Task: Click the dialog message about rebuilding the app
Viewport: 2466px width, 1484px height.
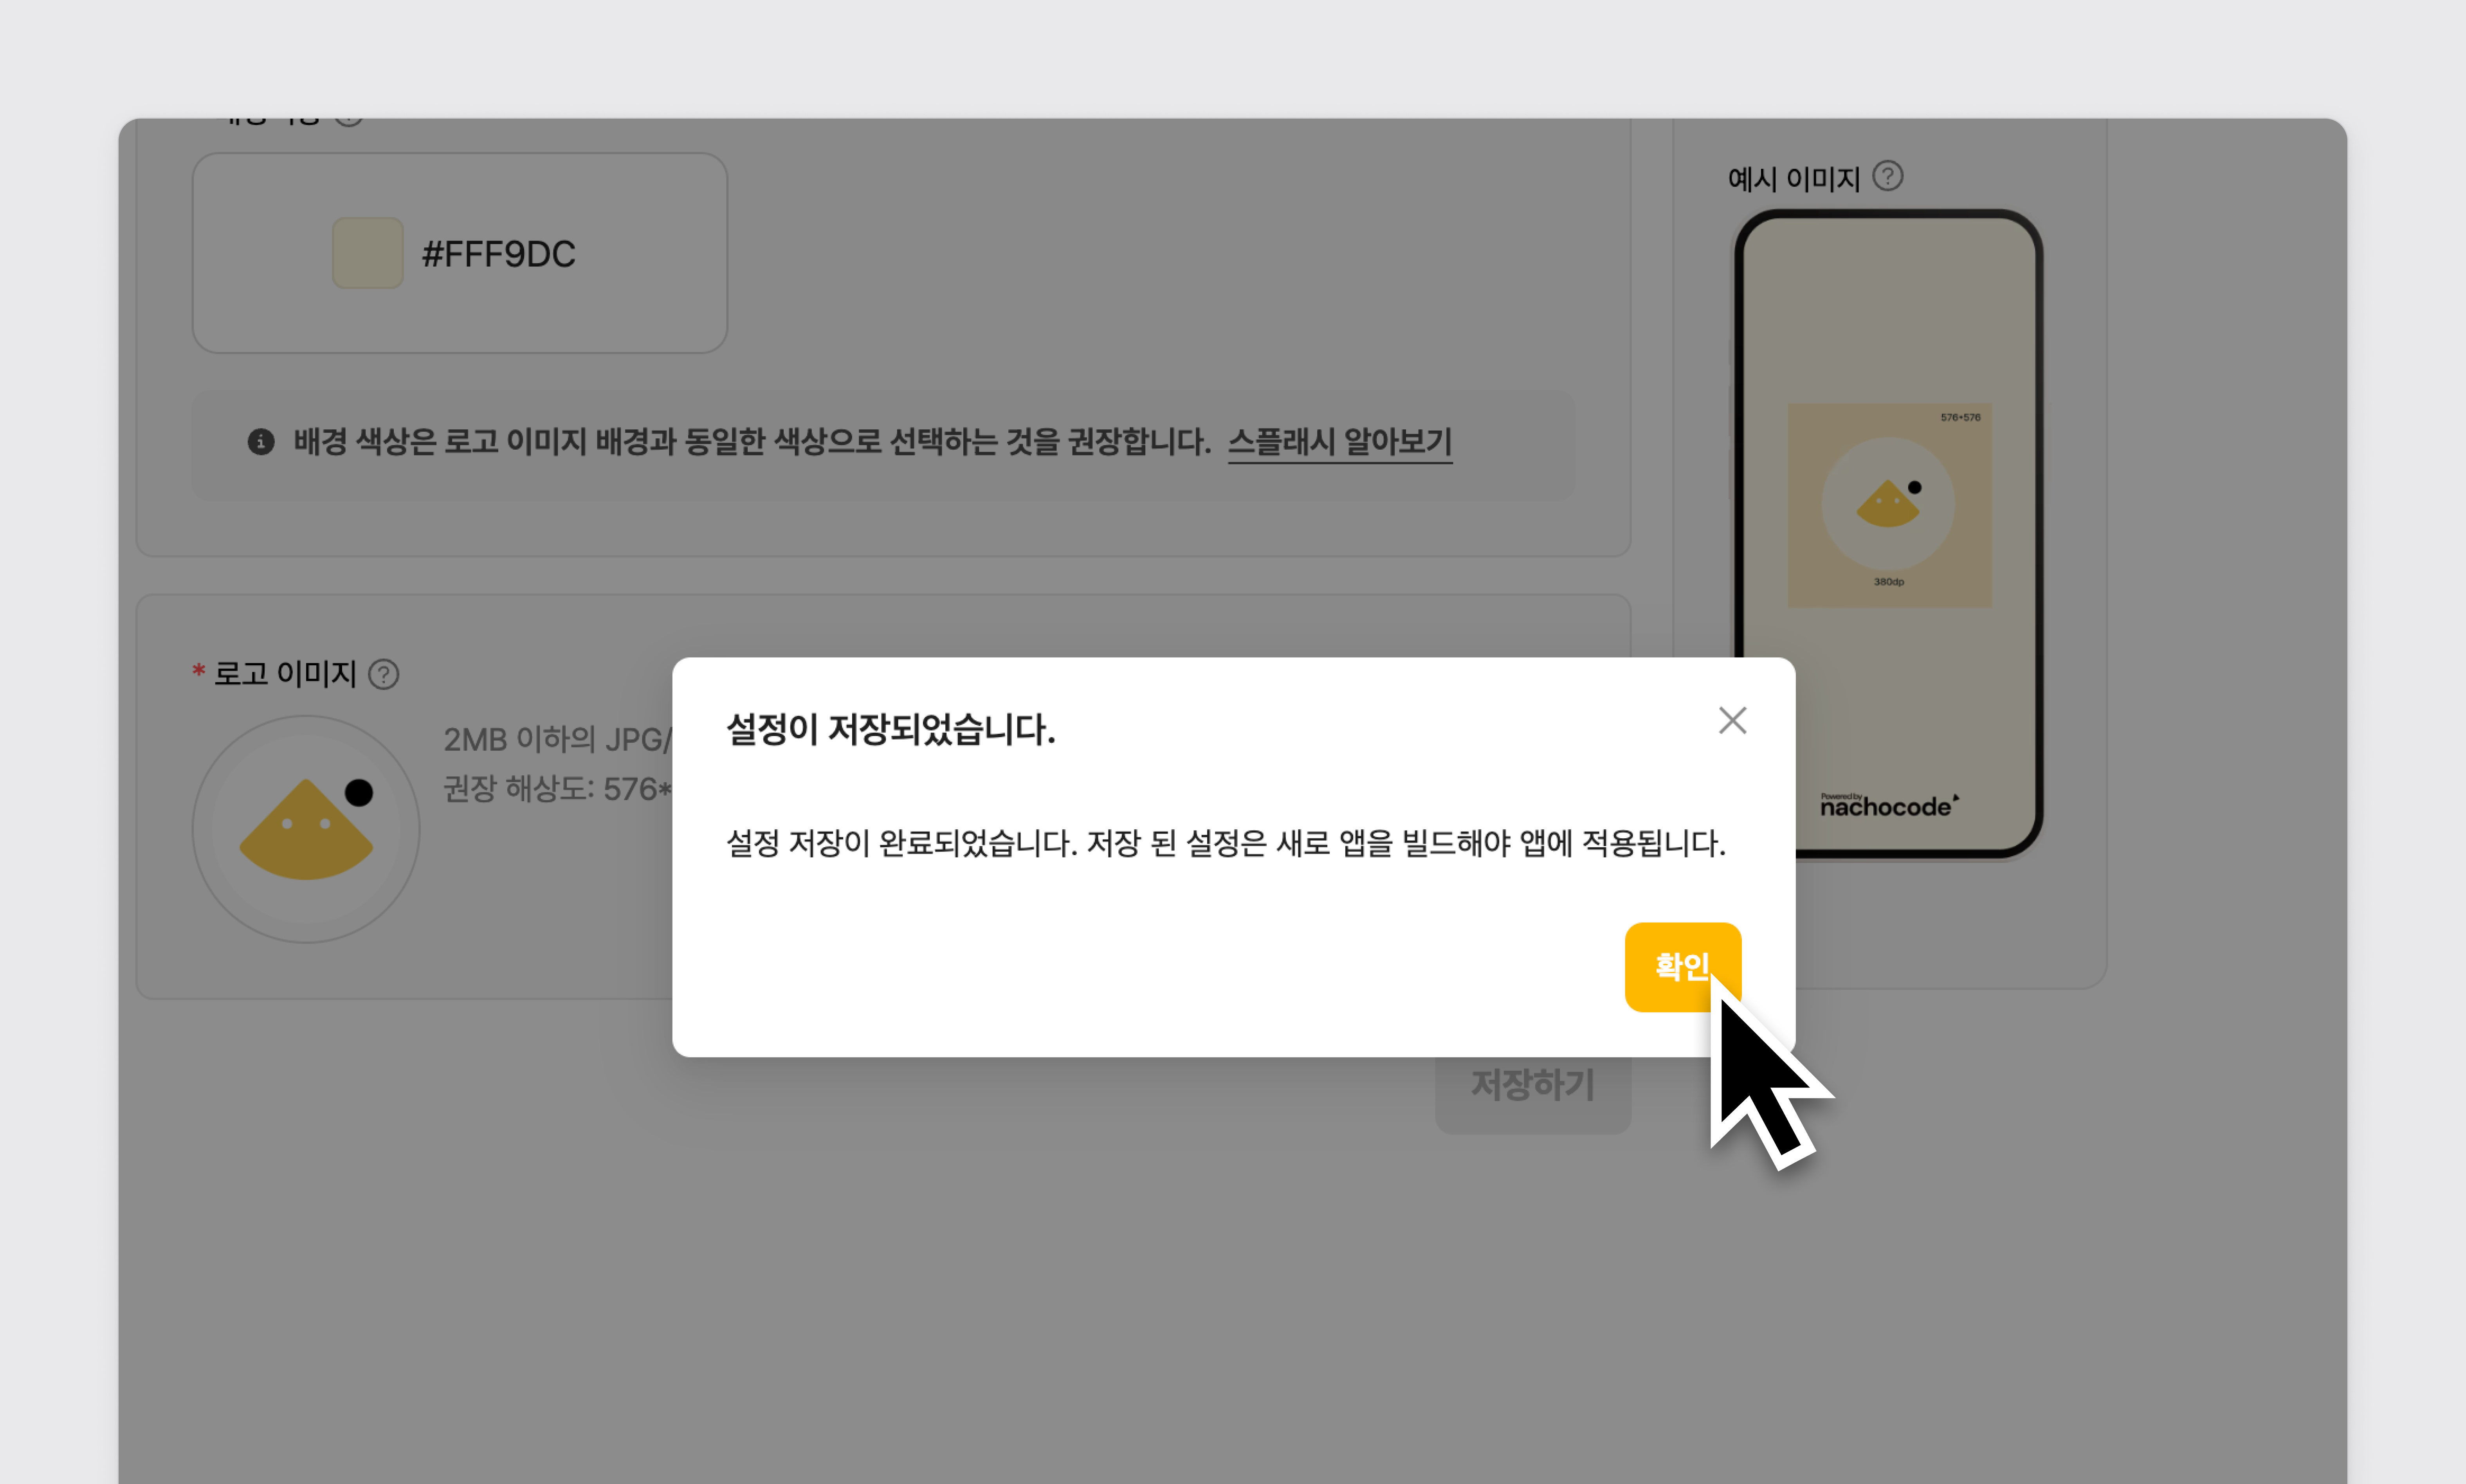Action: point(1225,843)
